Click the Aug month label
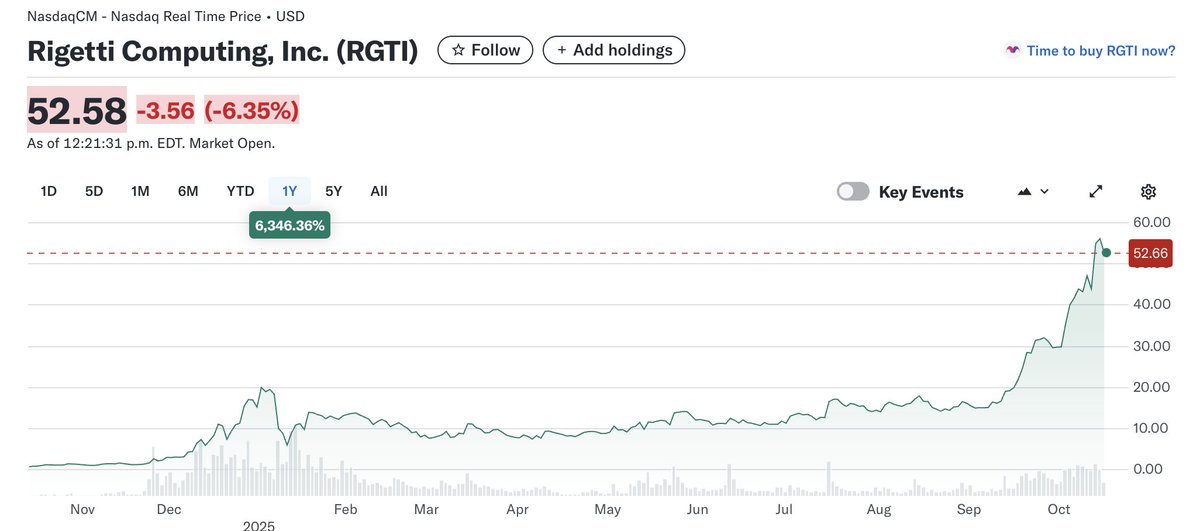 pos(878,510)
